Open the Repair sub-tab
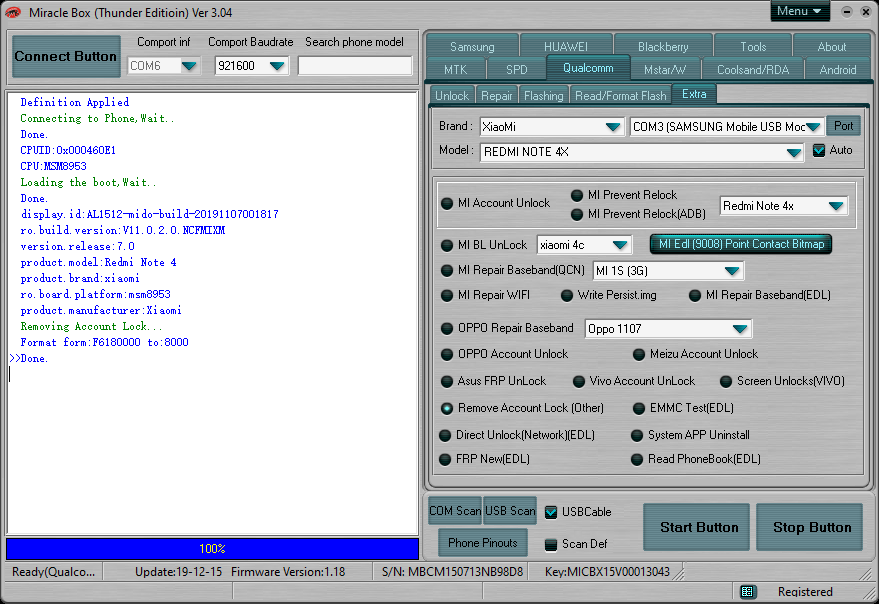The height and width of the screenshot is (604, 879). (x=497, y=95)
